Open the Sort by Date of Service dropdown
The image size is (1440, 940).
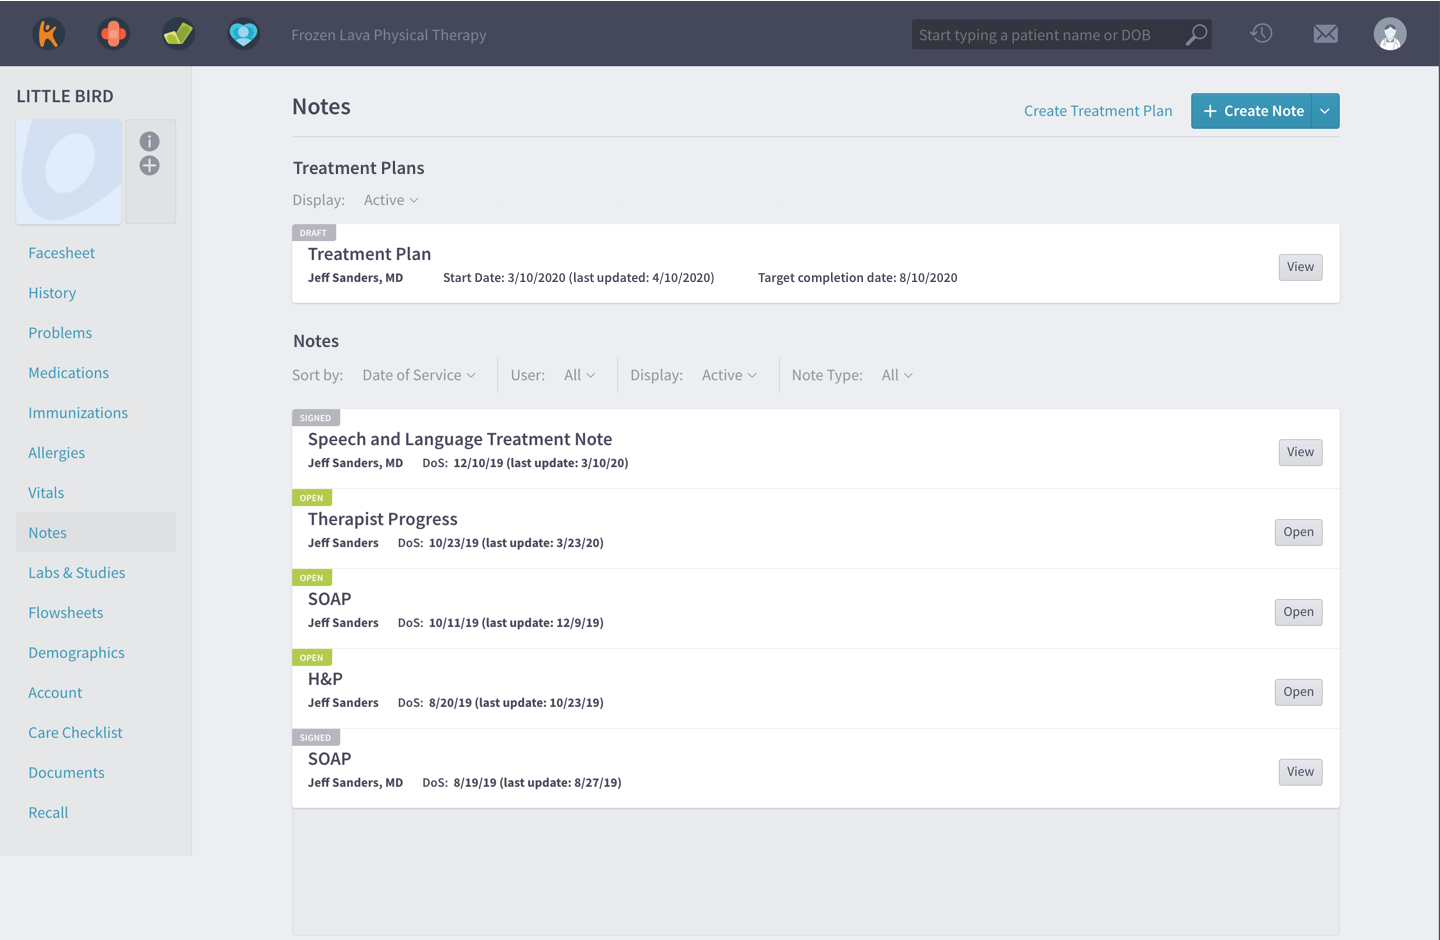(419, 375)
